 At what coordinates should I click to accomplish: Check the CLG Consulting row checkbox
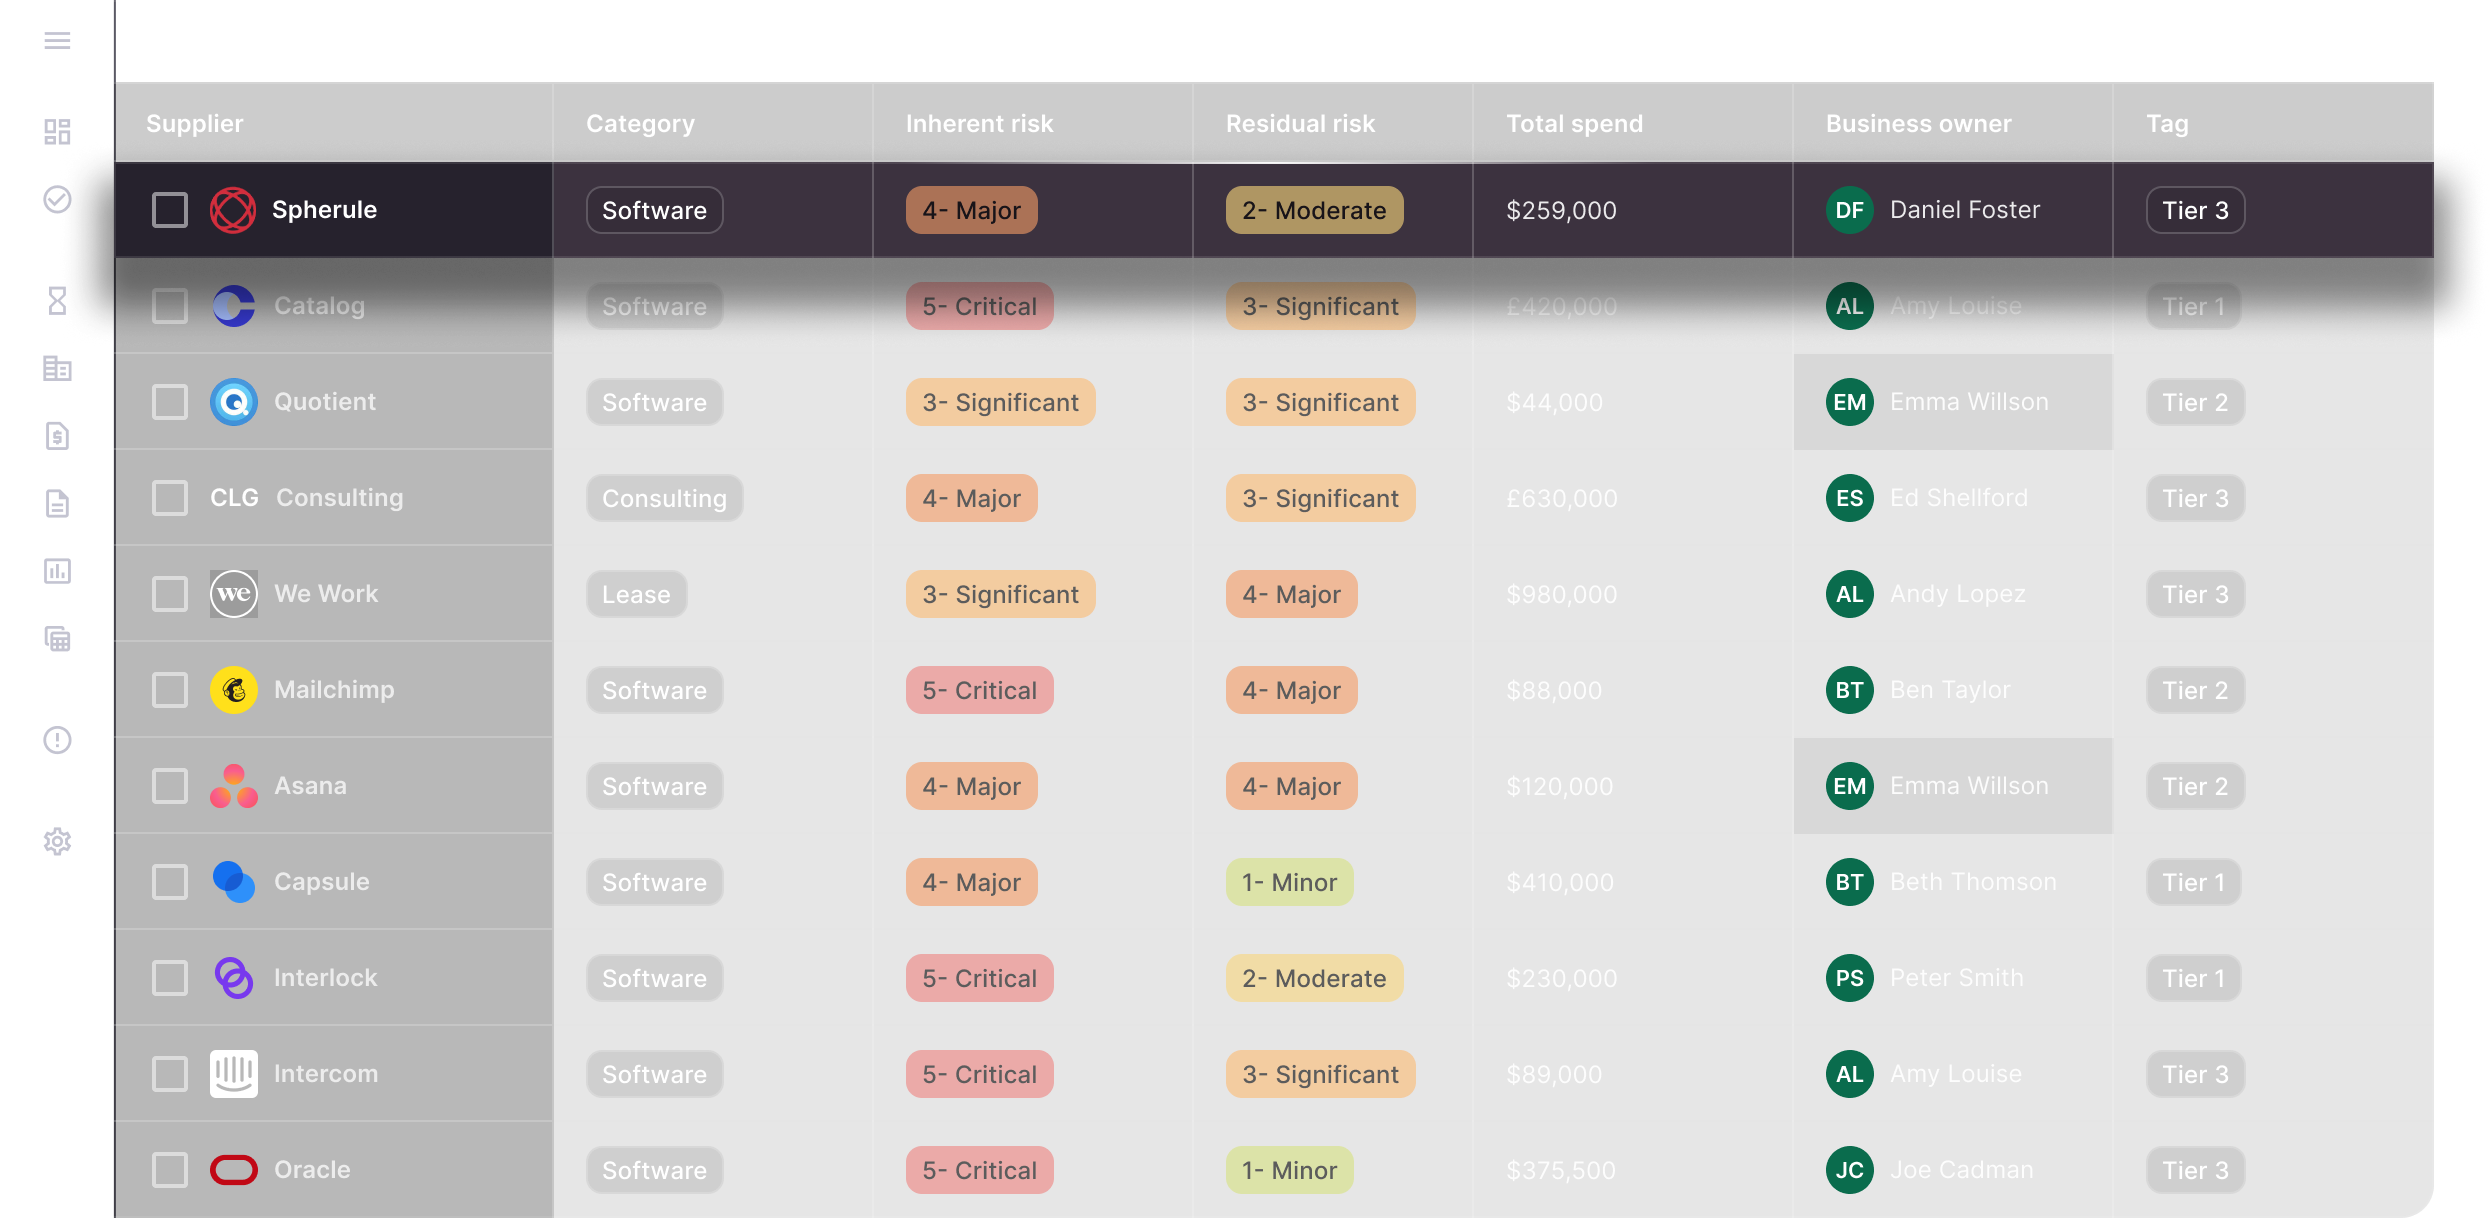[170, 498]
